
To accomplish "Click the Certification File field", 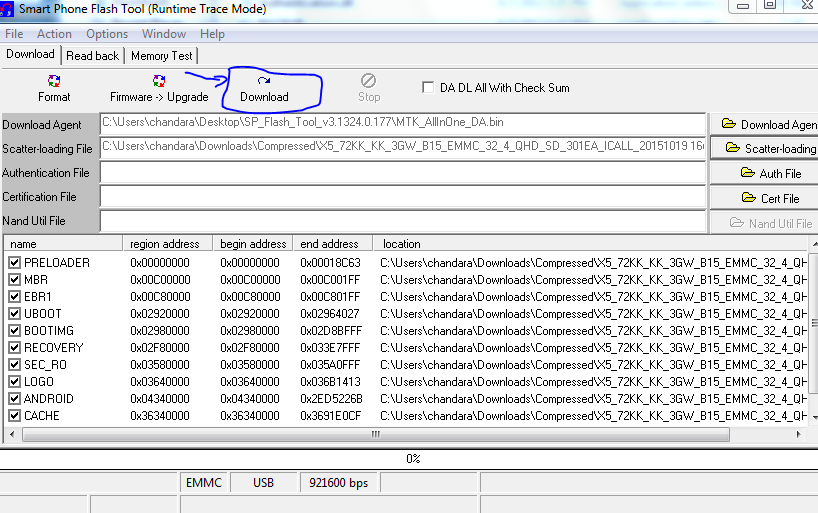I will click(x=403, y=197).
